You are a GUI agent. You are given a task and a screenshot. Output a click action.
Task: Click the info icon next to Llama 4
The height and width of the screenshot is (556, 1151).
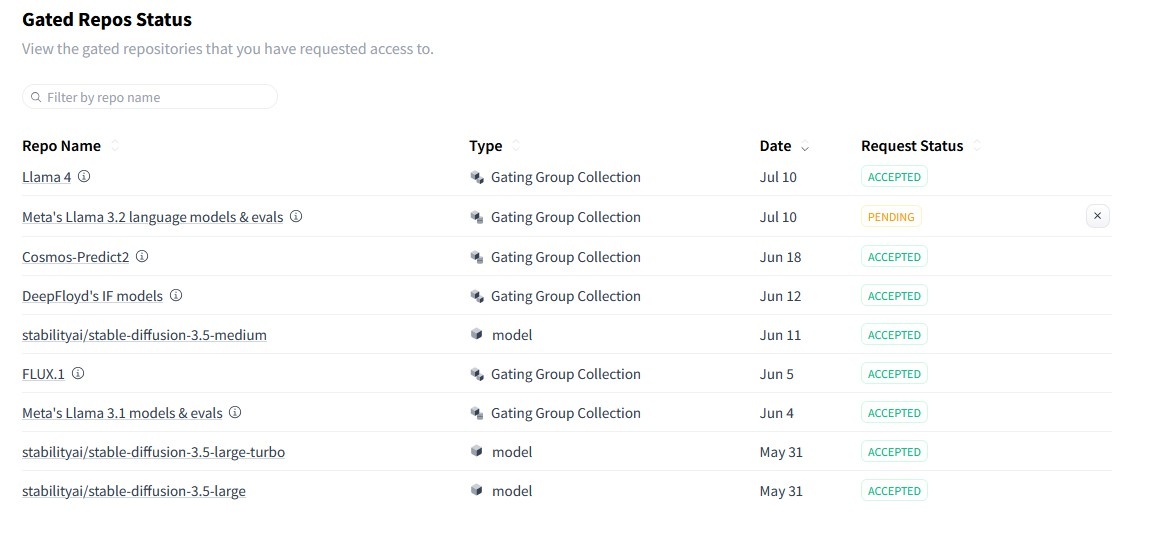[x=84, y=177]
